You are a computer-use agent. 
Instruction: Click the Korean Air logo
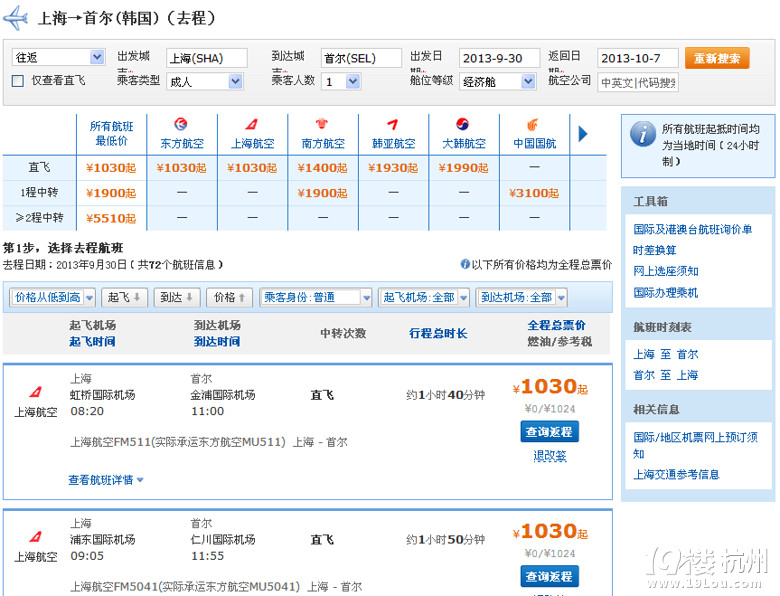point(463,124)
